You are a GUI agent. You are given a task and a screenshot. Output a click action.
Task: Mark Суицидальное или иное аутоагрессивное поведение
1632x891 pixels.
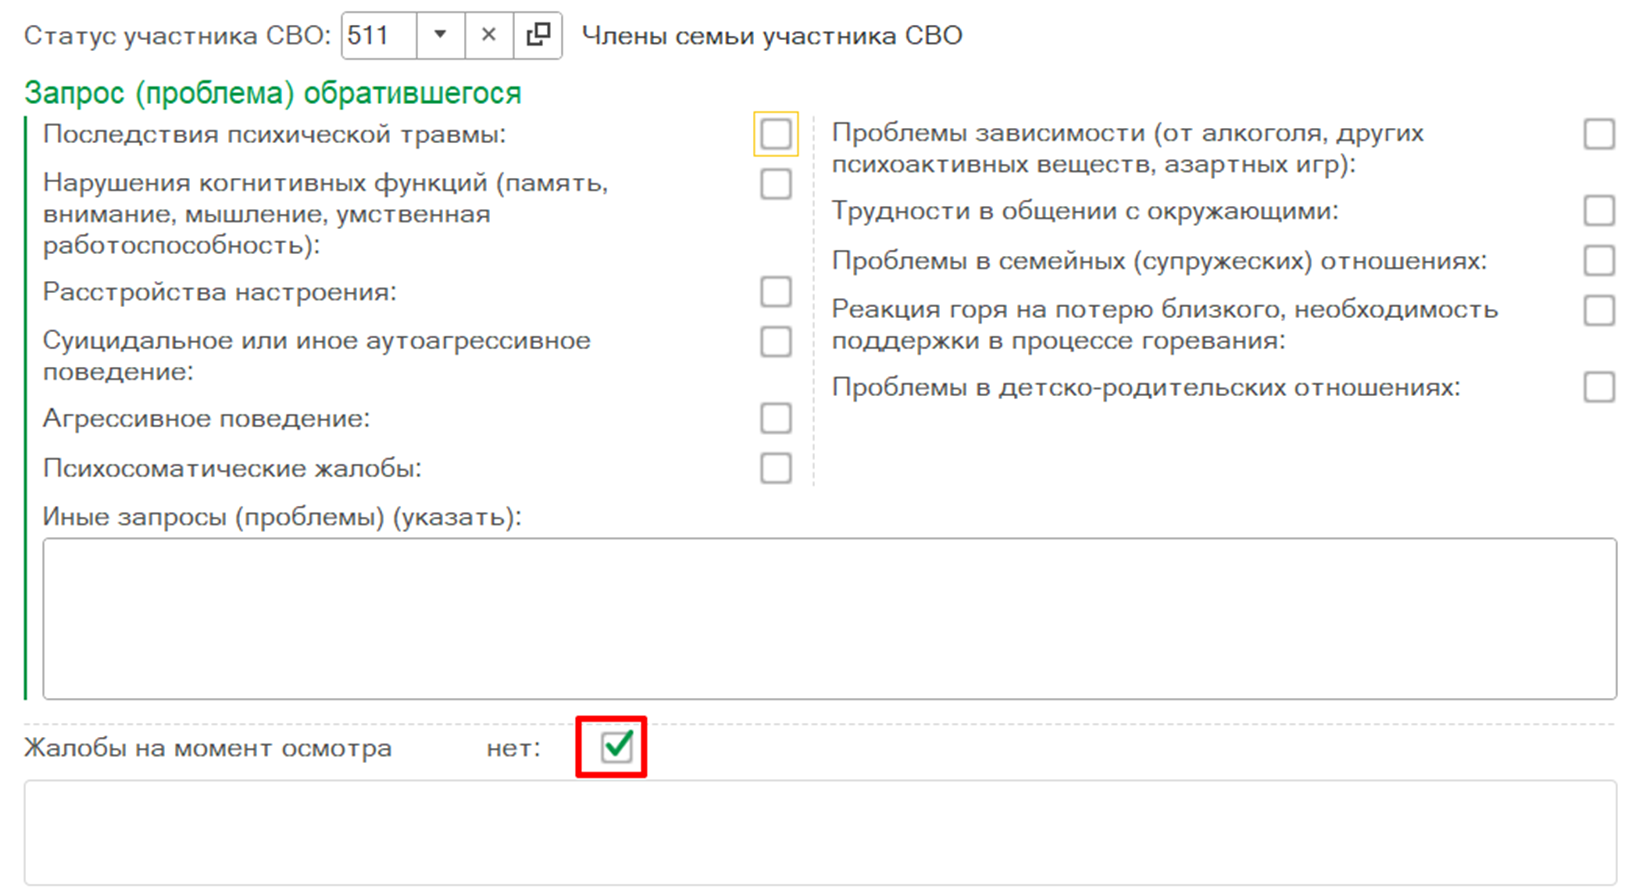[776, 342]
